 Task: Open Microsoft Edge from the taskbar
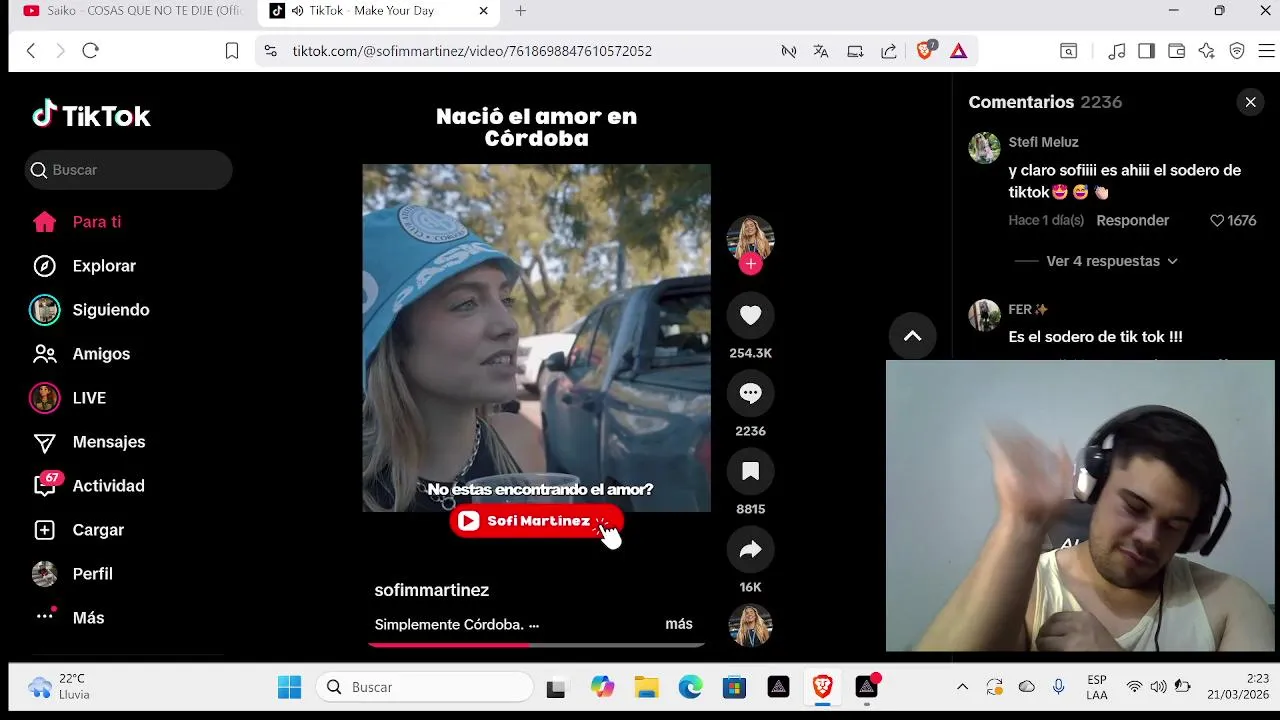pos(691,687)
